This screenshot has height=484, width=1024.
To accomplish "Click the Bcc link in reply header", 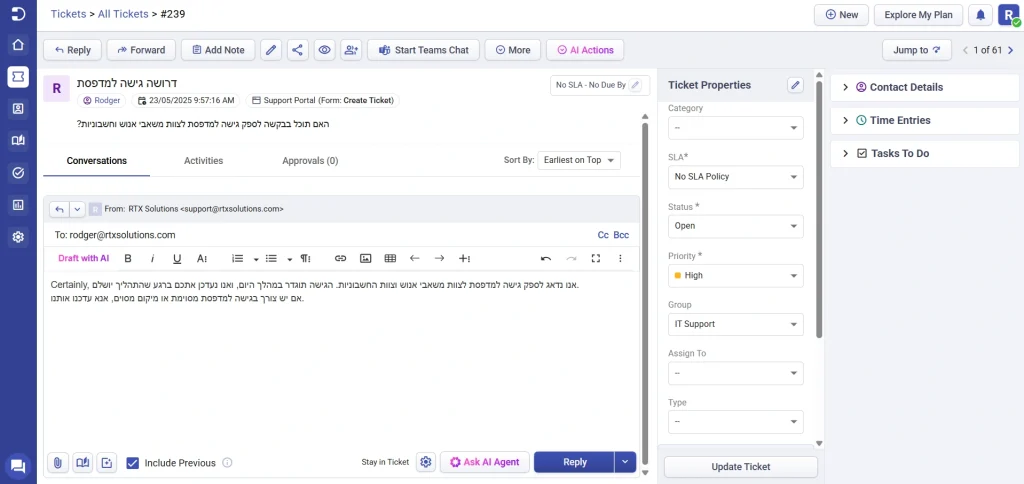I will click(621, 235).
